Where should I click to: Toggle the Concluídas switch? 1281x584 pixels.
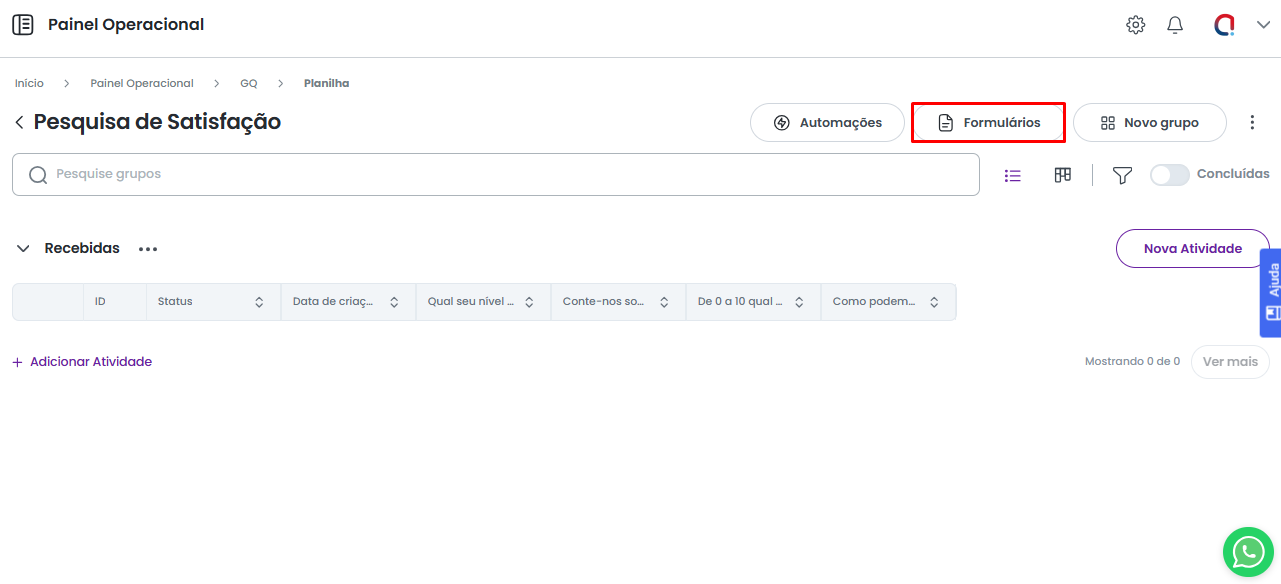point(1169,175)
